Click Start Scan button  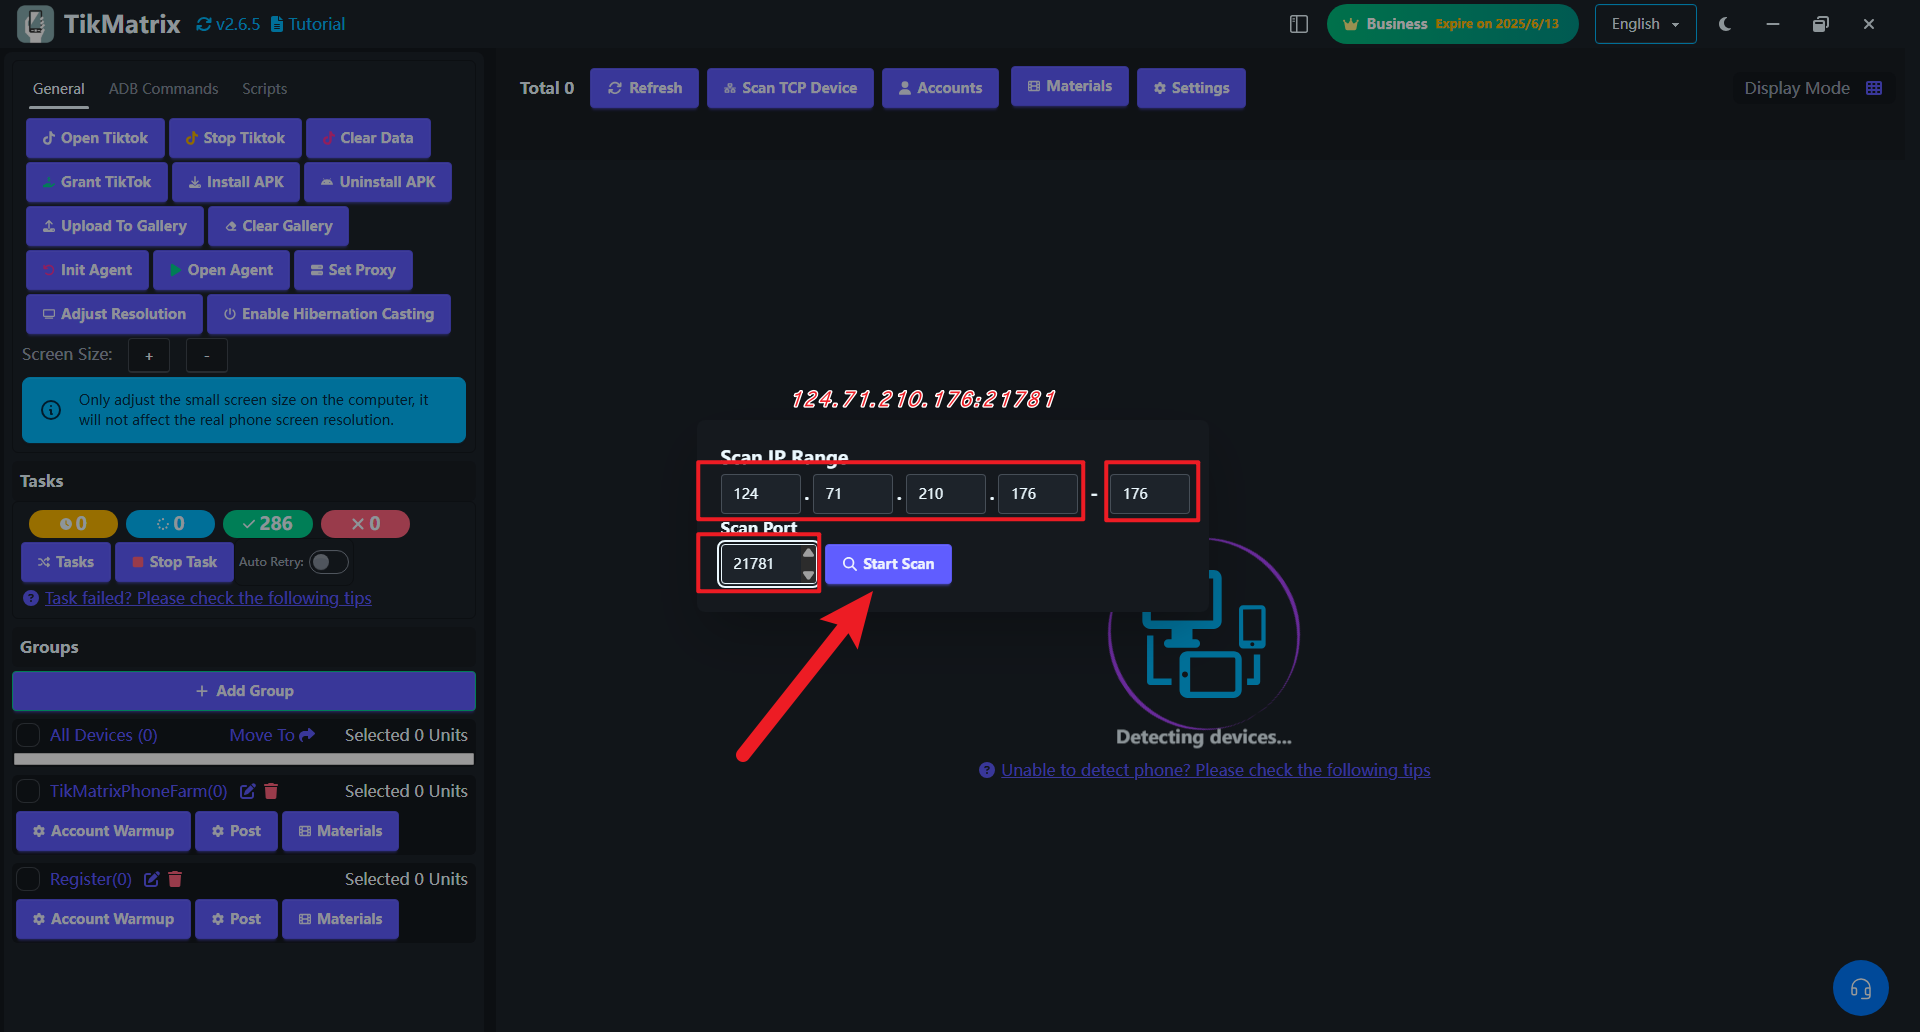tap(888, 564)
